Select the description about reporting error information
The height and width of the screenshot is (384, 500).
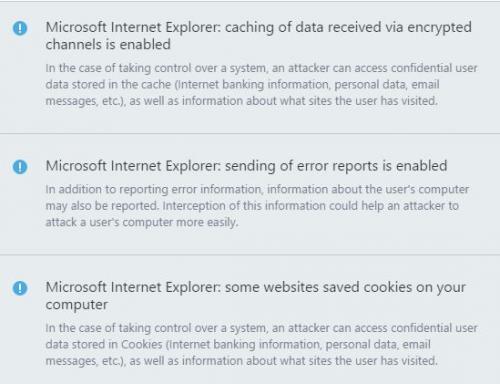(x=257, y=206)
